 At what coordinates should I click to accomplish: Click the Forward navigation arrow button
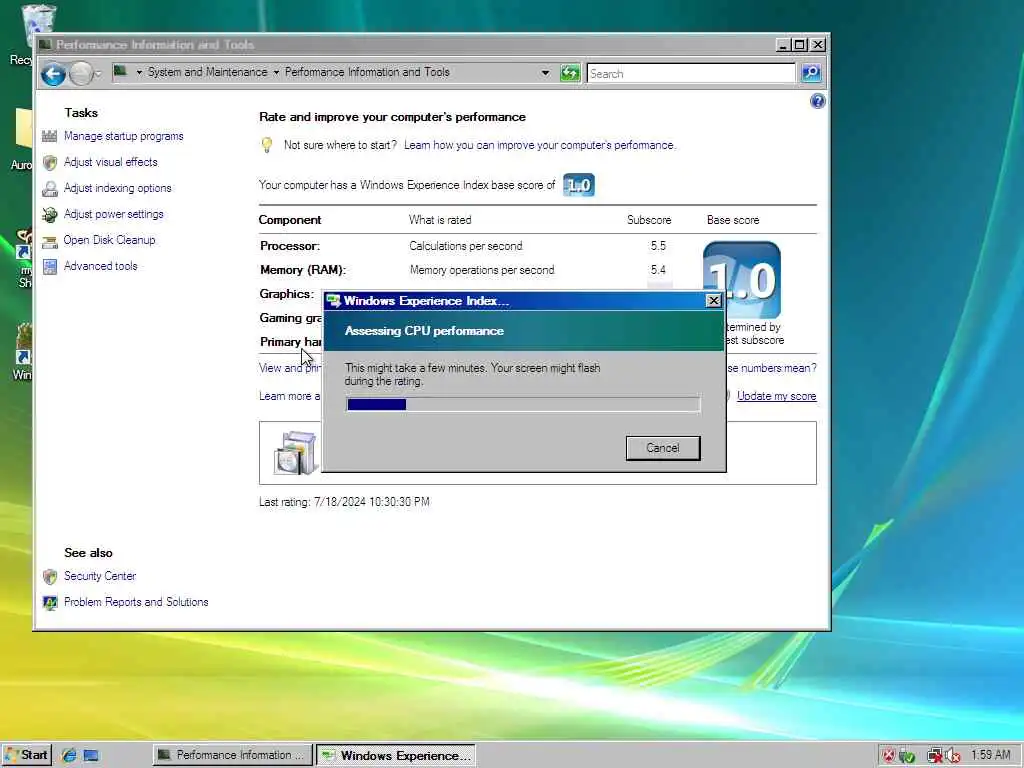click(x=81, y=74)
